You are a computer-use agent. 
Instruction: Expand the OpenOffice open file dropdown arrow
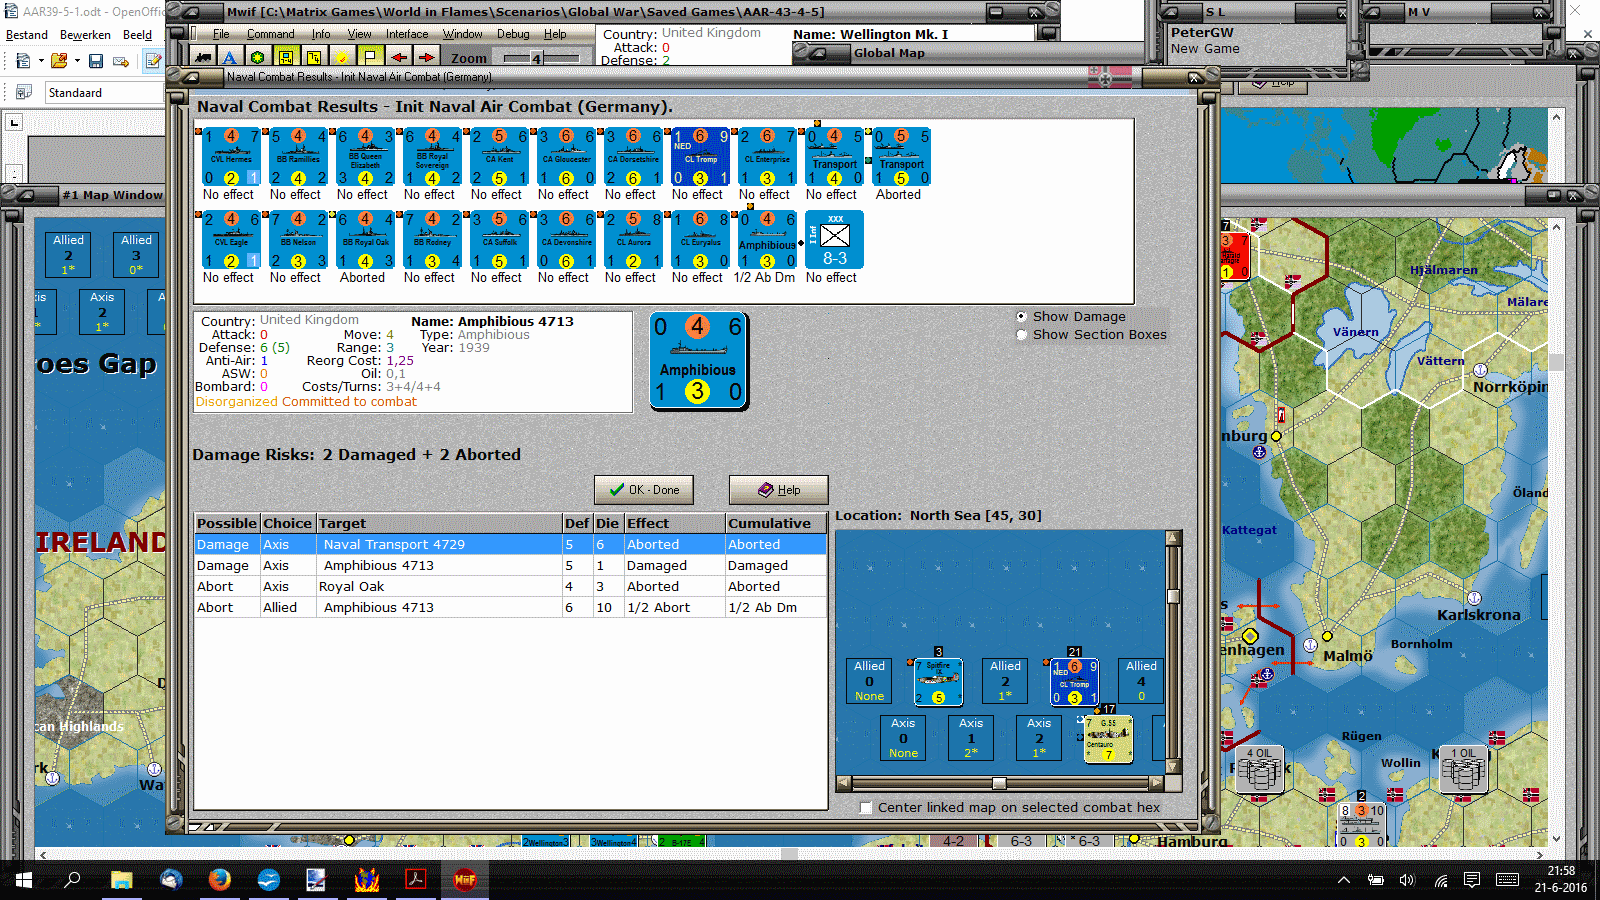tap(77, 61)
